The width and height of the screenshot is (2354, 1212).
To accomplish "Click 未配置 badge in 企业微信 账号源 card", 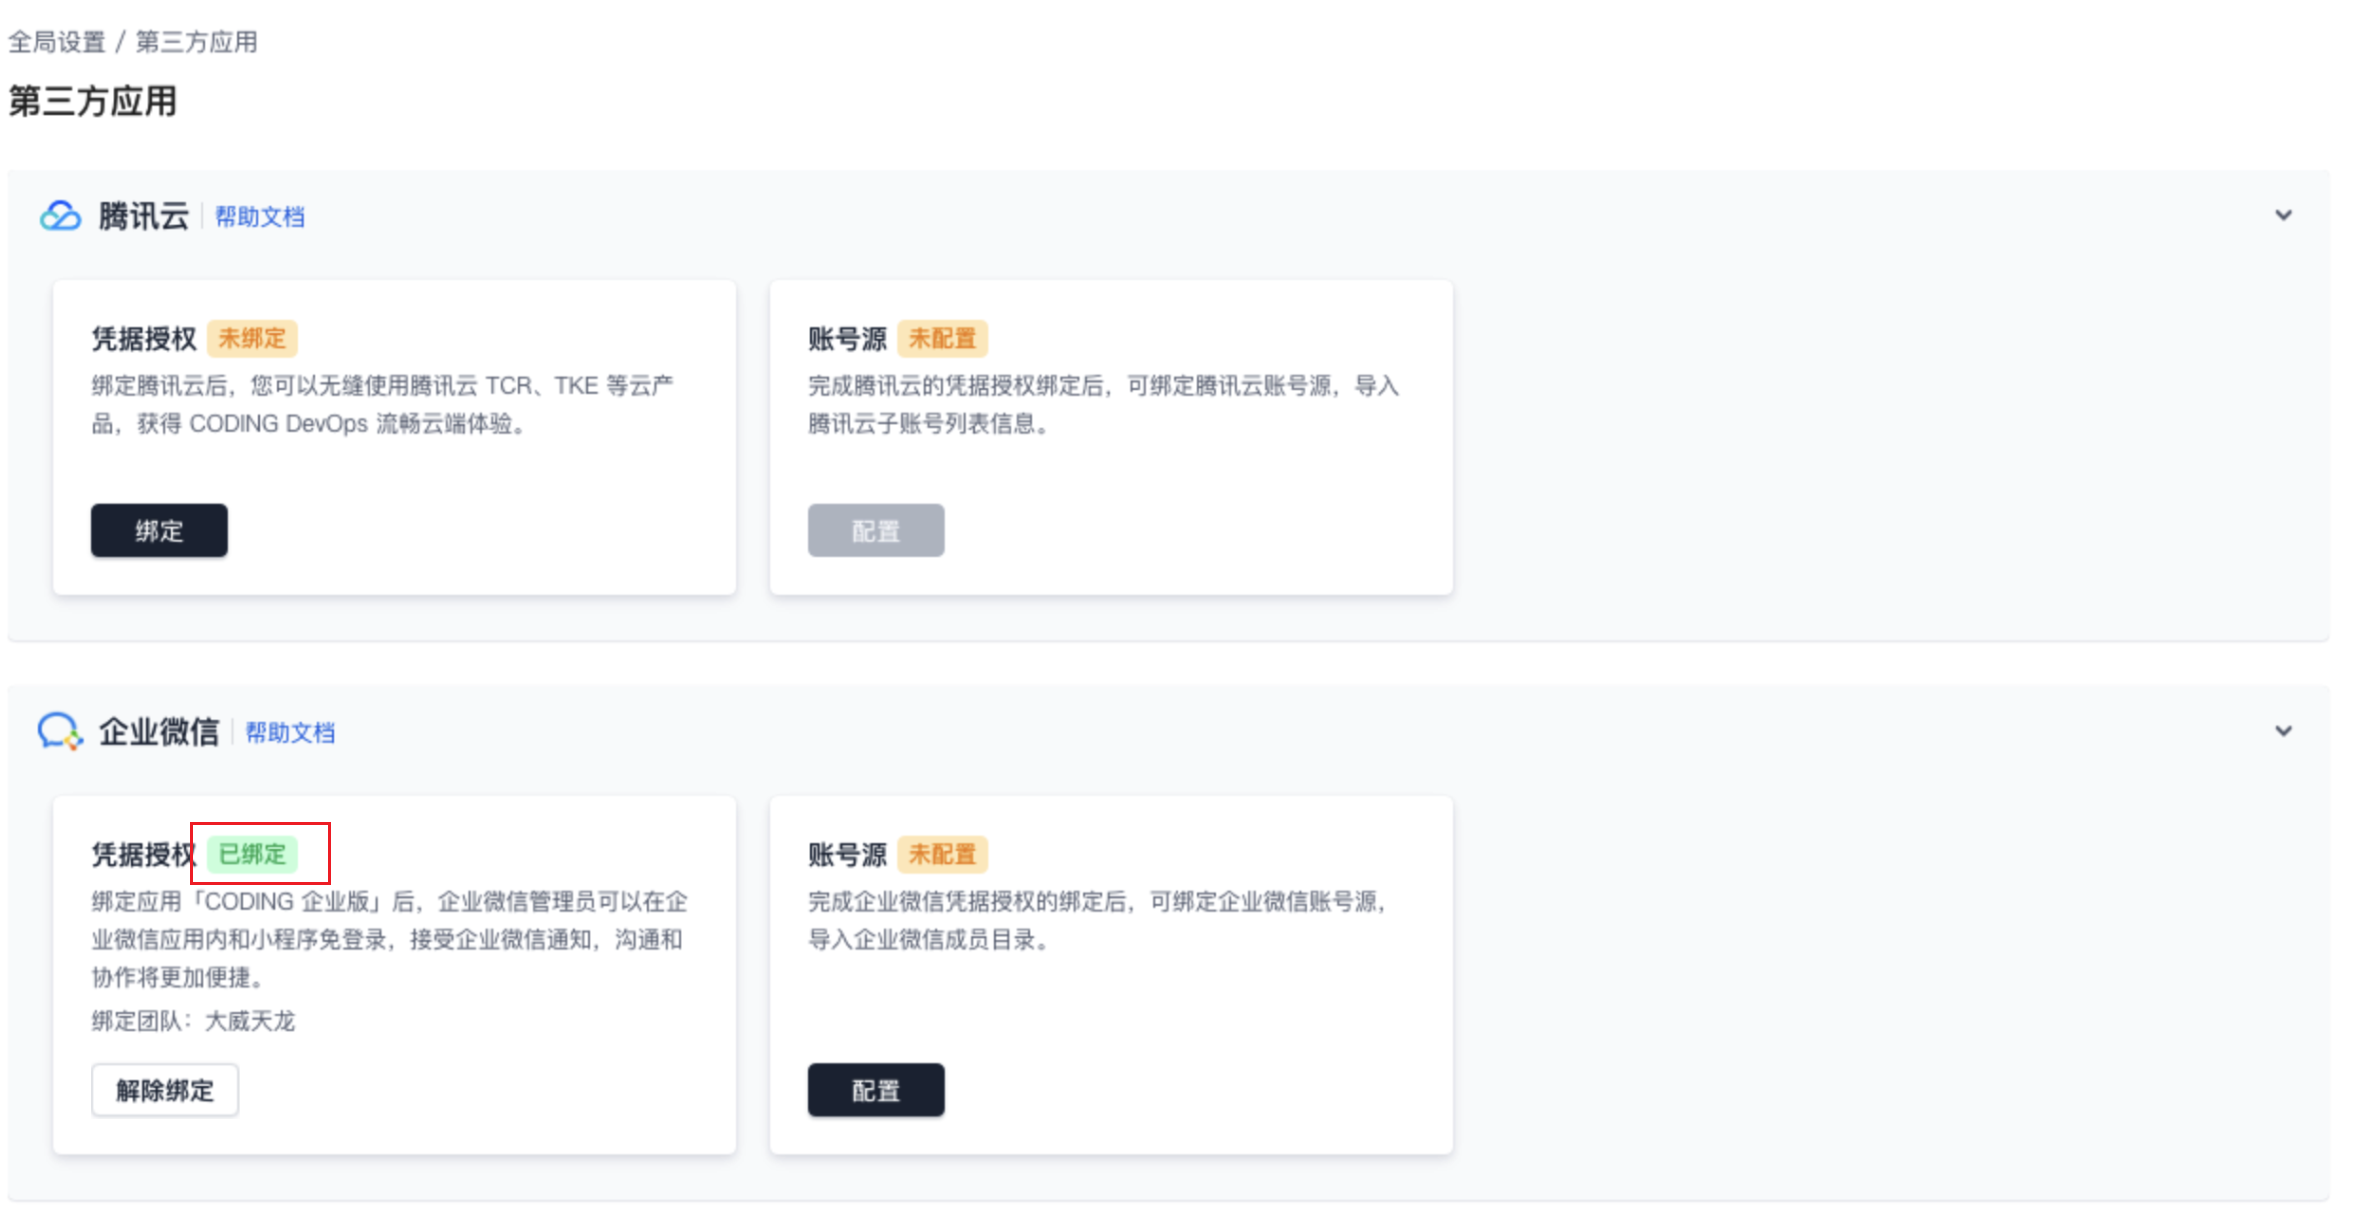I will pos(942,854).
